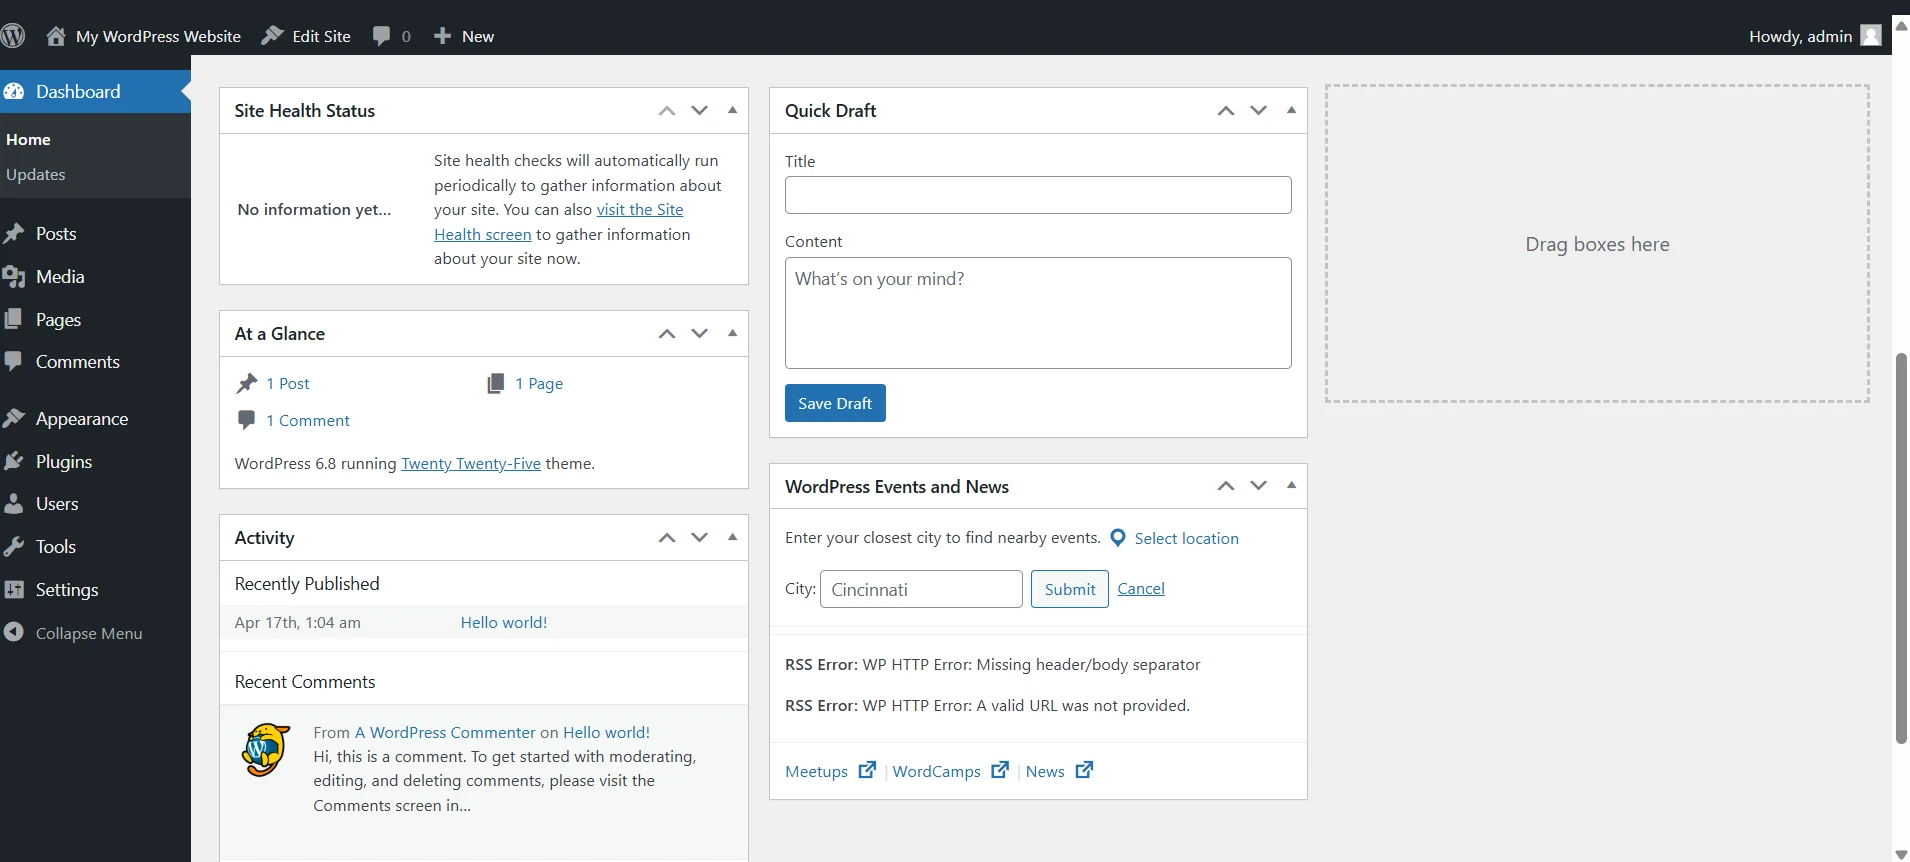1910x862 pixels.
Task: Move Quick Draft box up
Action: tap(1226, 111)
